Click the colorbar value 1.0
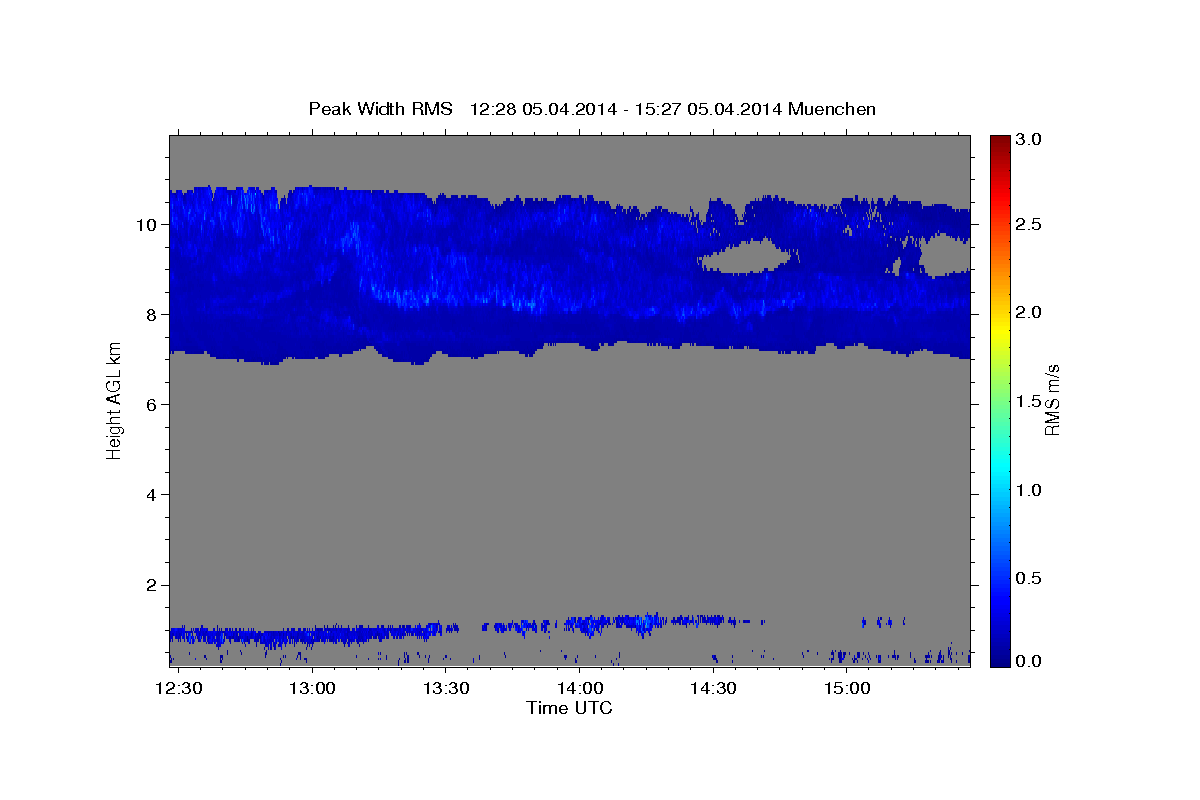This screenshot has height=800, width=1200. pyautogui.click(x=1031, y=490)
